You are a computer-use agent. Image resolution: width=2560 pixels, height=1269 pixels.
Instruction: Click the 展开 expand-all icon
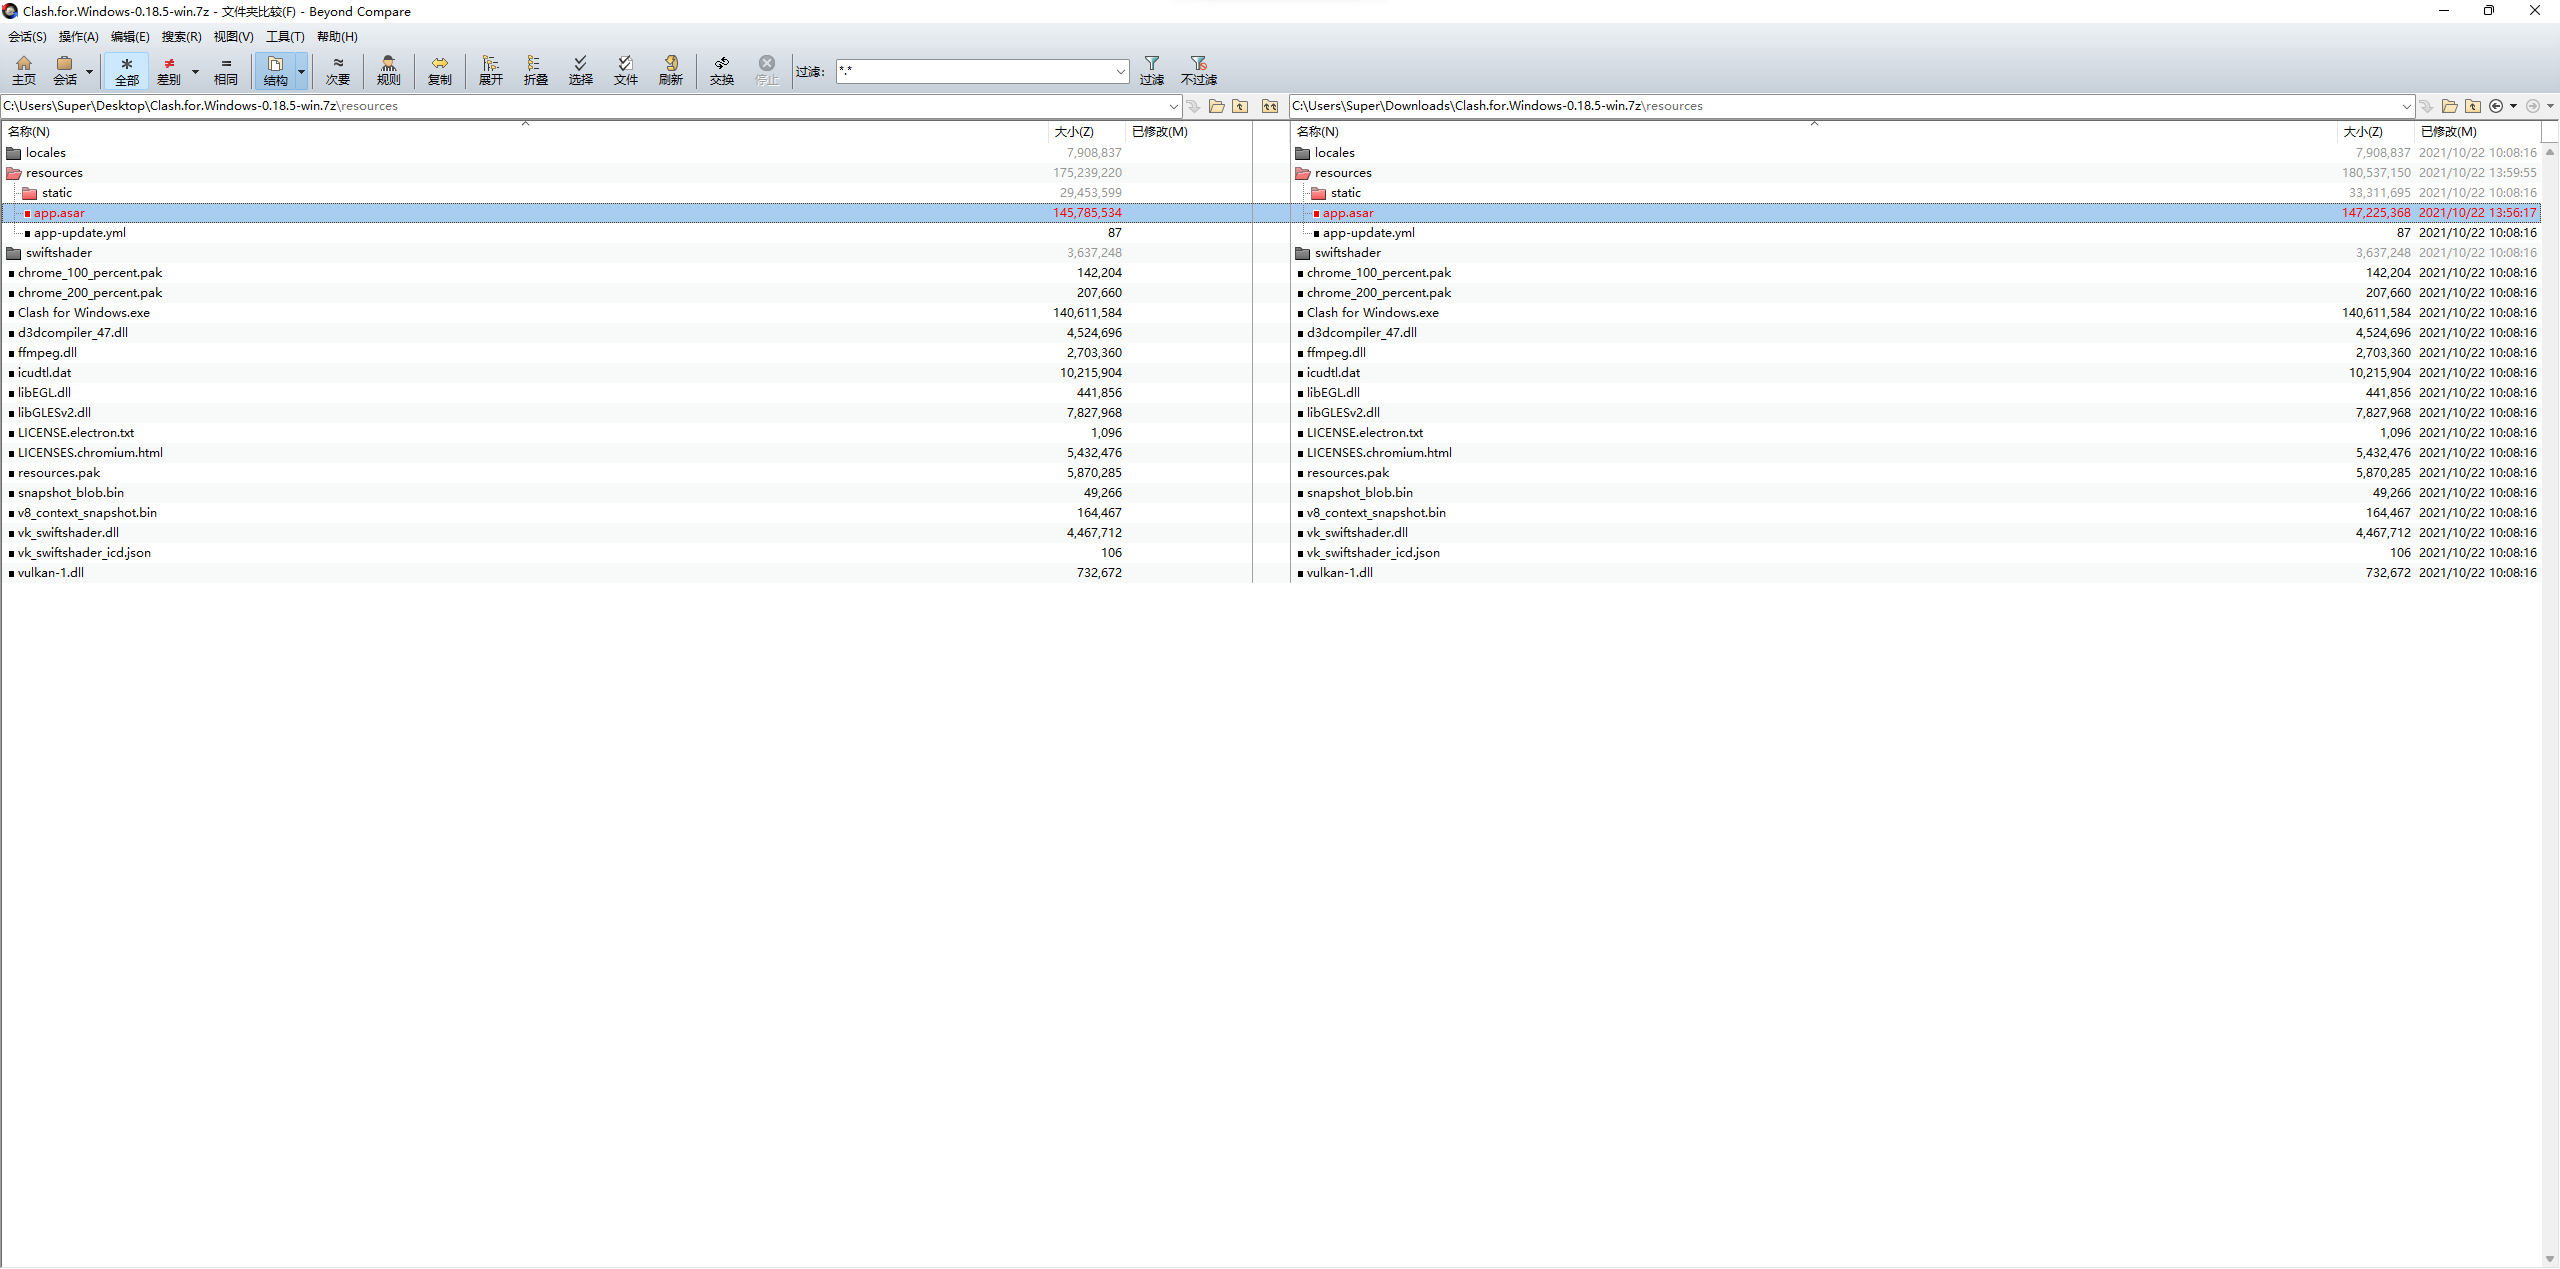coord(490,70)
